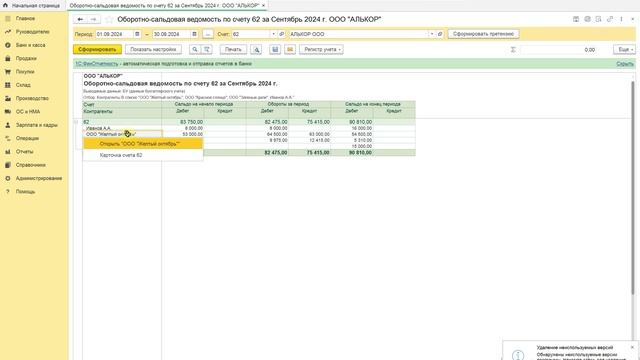Click the vertical dots more-actions icon
640x360 pixels.
[x=621, y=19]
